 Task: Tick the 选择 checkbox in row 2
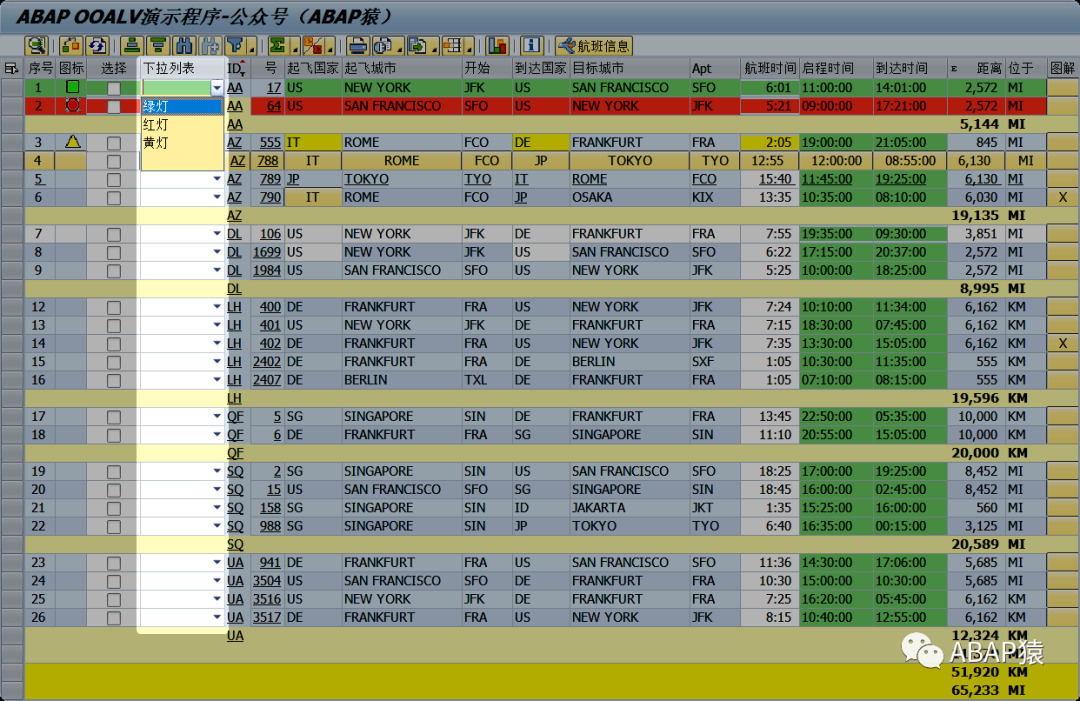click(114, 107)
